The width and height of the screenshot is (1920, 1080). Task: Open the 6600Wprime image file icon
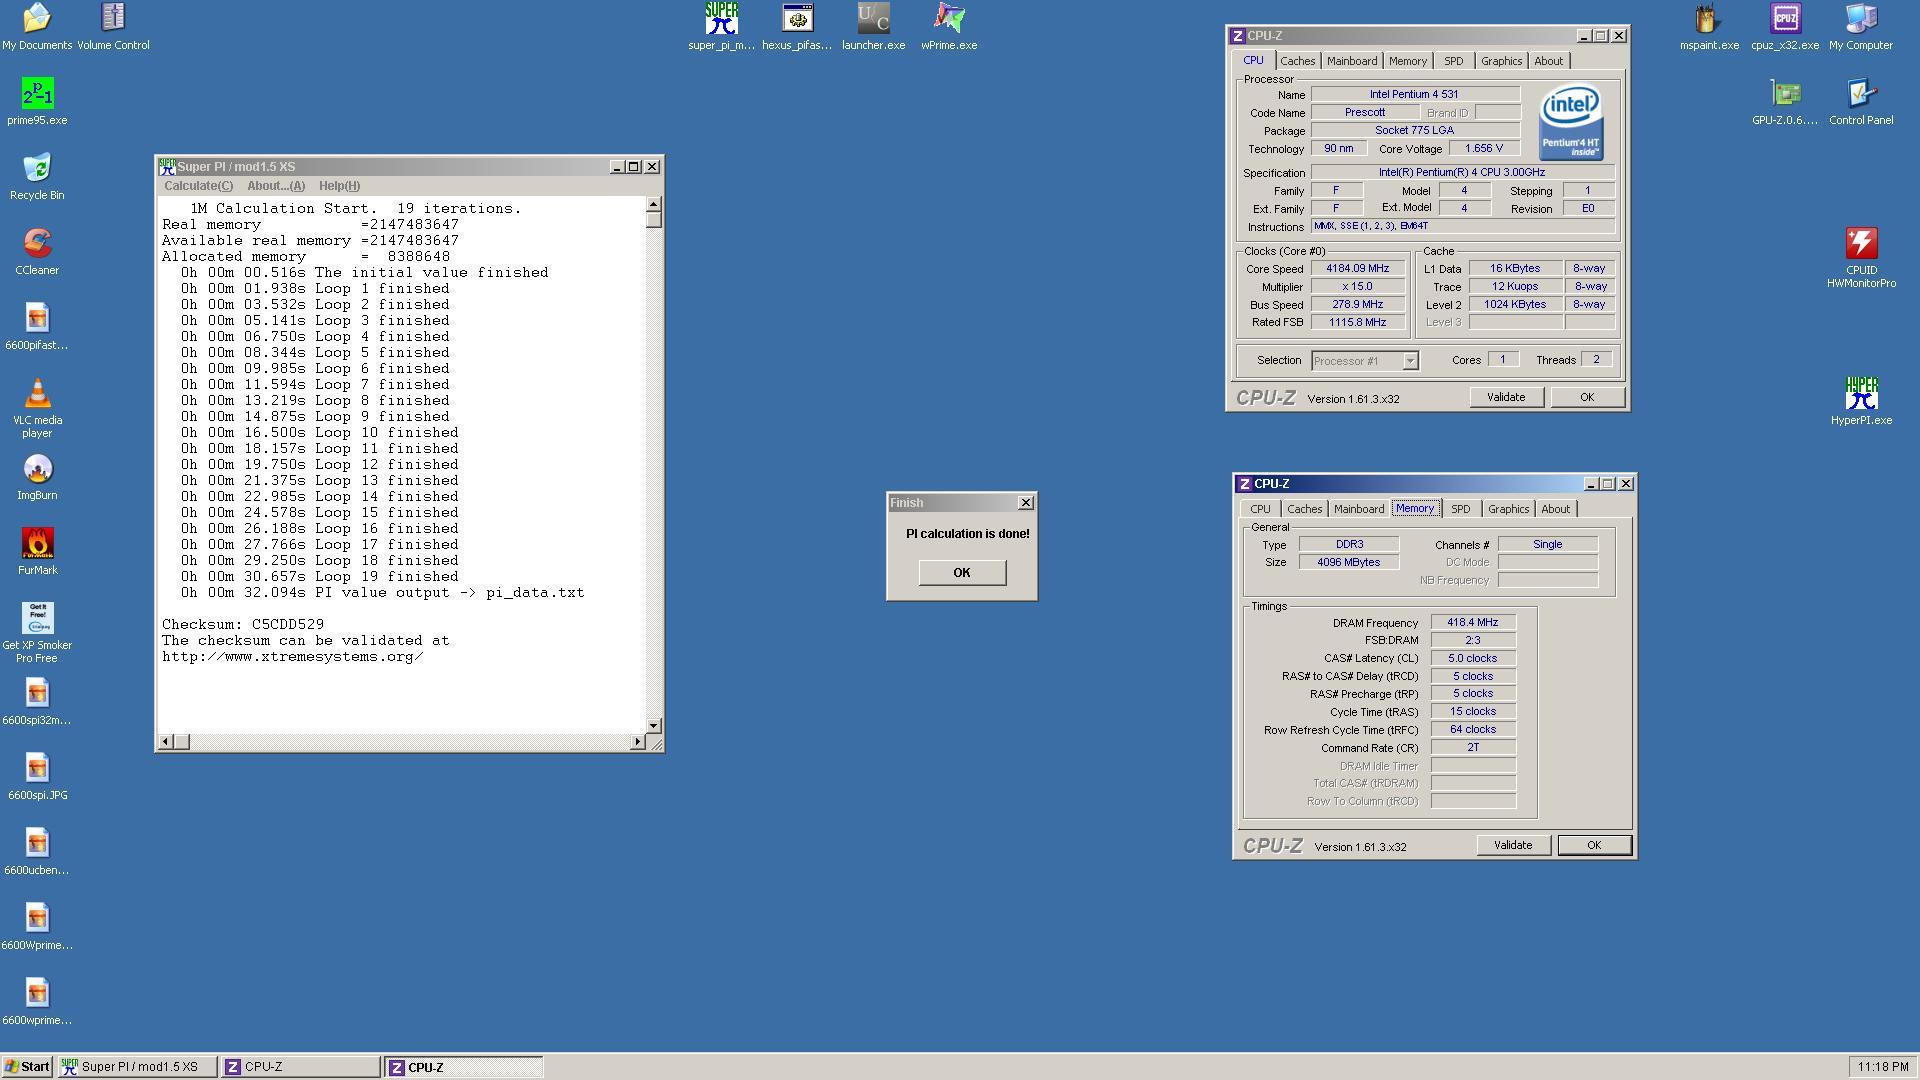37,926
